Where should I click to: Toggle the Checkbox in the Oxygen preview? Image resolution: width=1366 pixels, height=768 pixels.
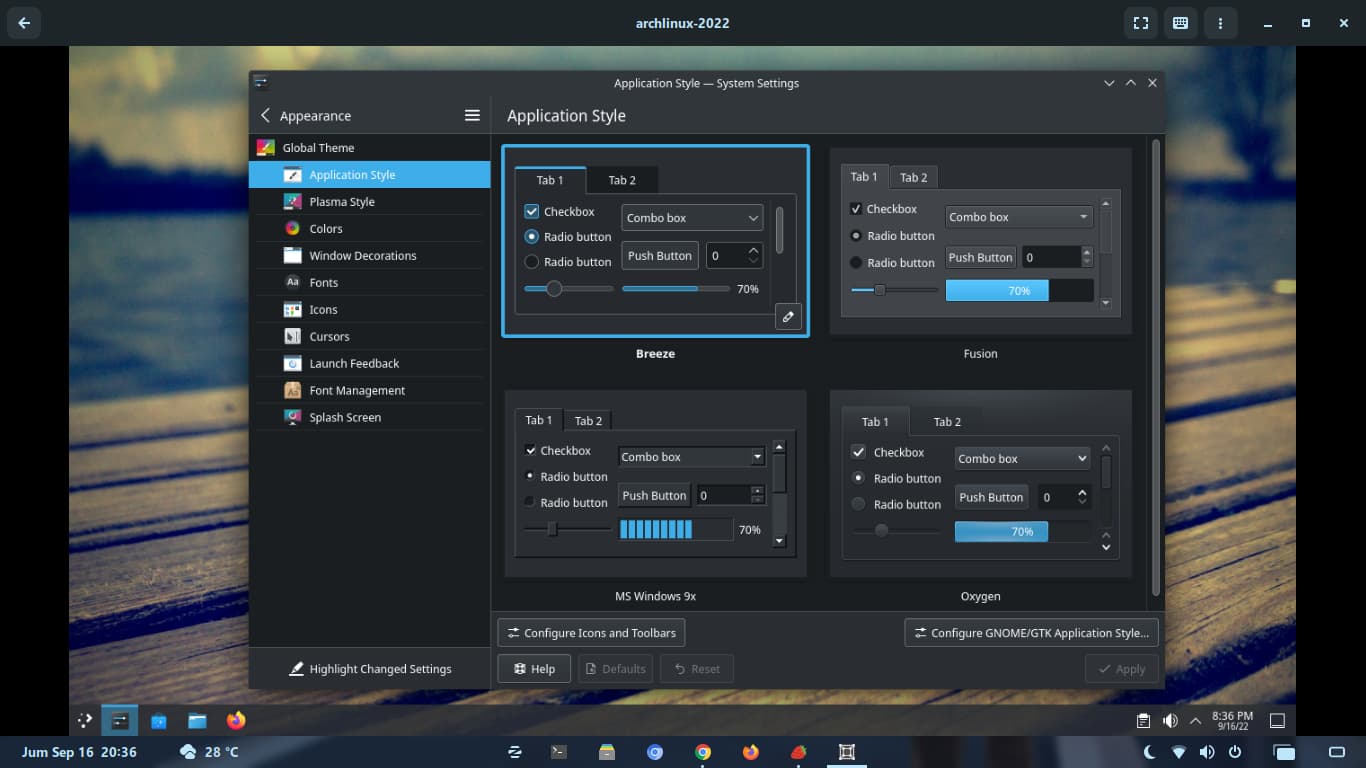(858, 453)
